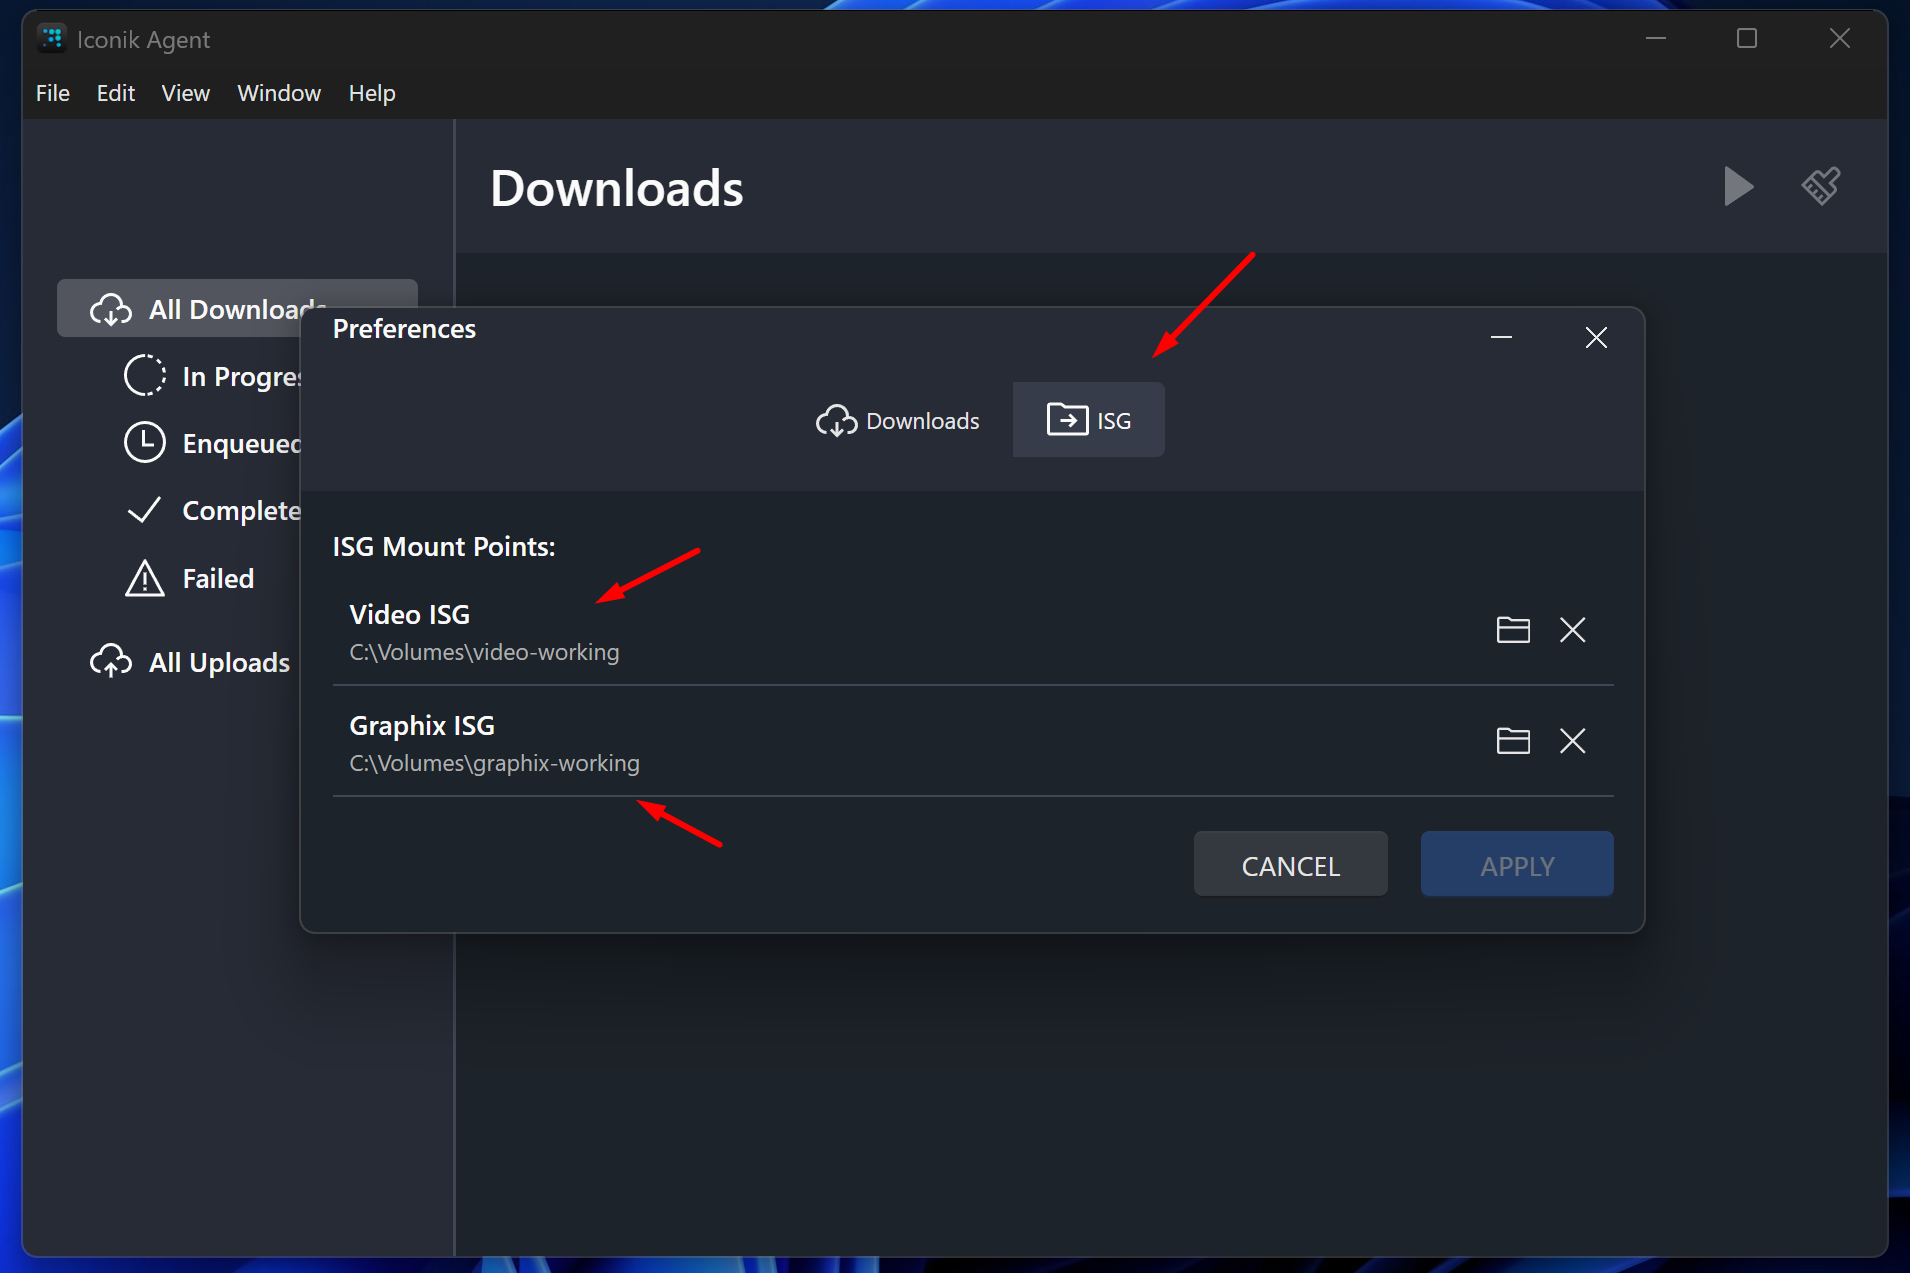Browse folder for Video ISG mount point

click(1513, 630)
